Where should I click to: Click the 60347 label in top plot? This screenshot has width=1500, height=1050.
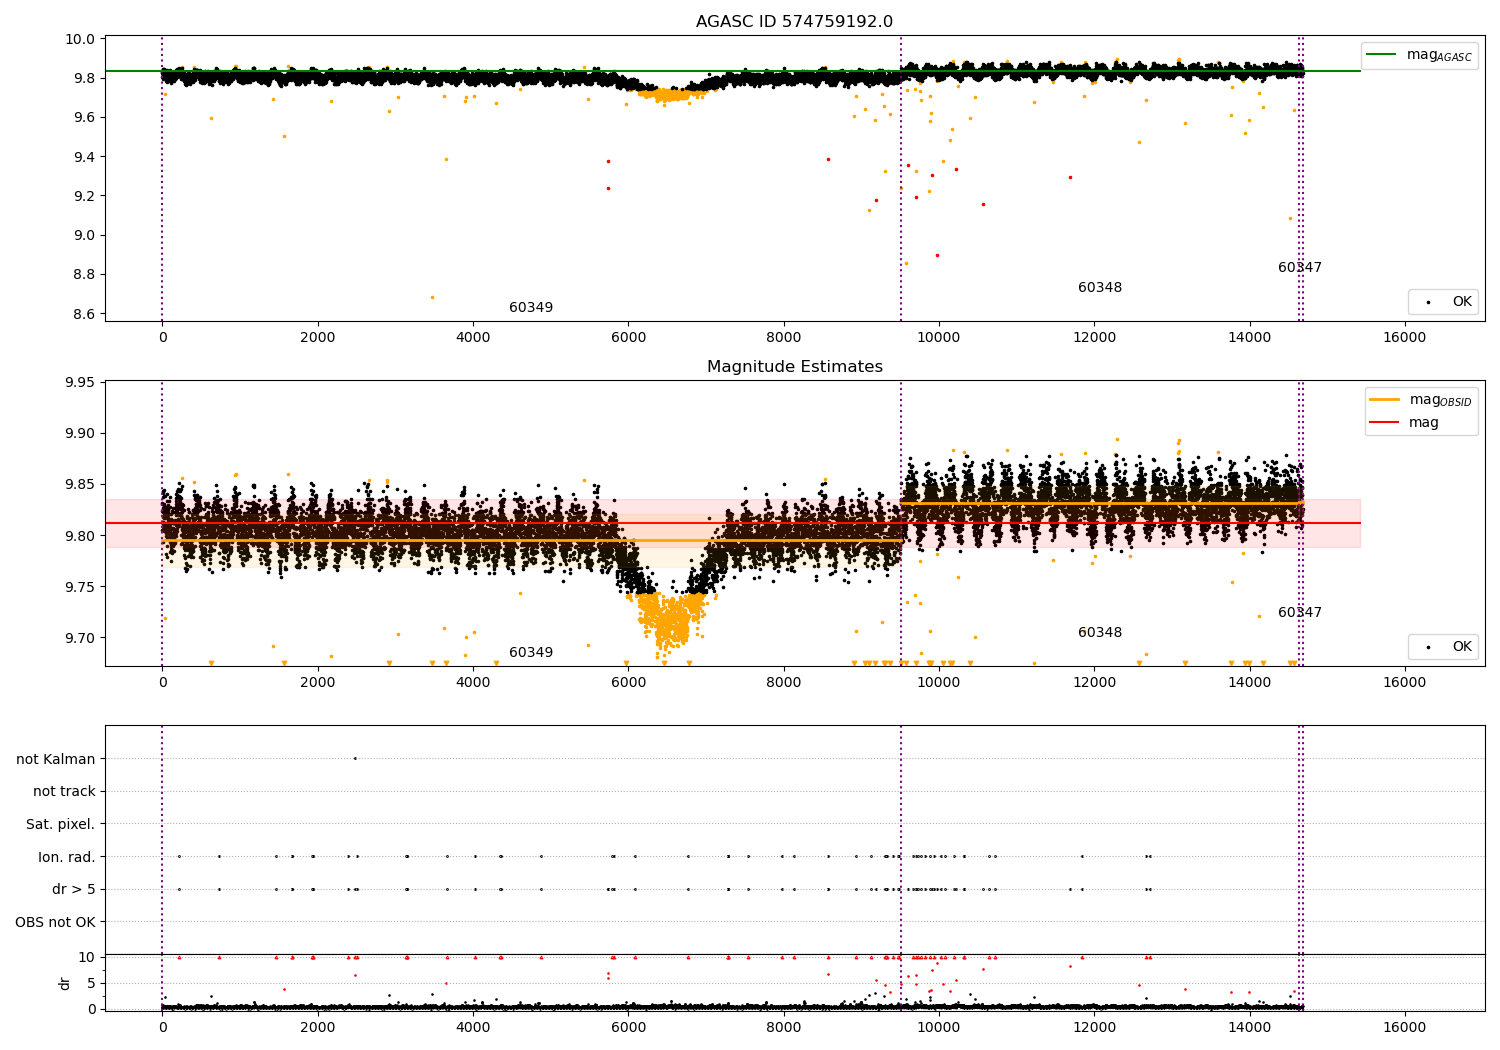pyautogui.click(x=1300, y=268)
